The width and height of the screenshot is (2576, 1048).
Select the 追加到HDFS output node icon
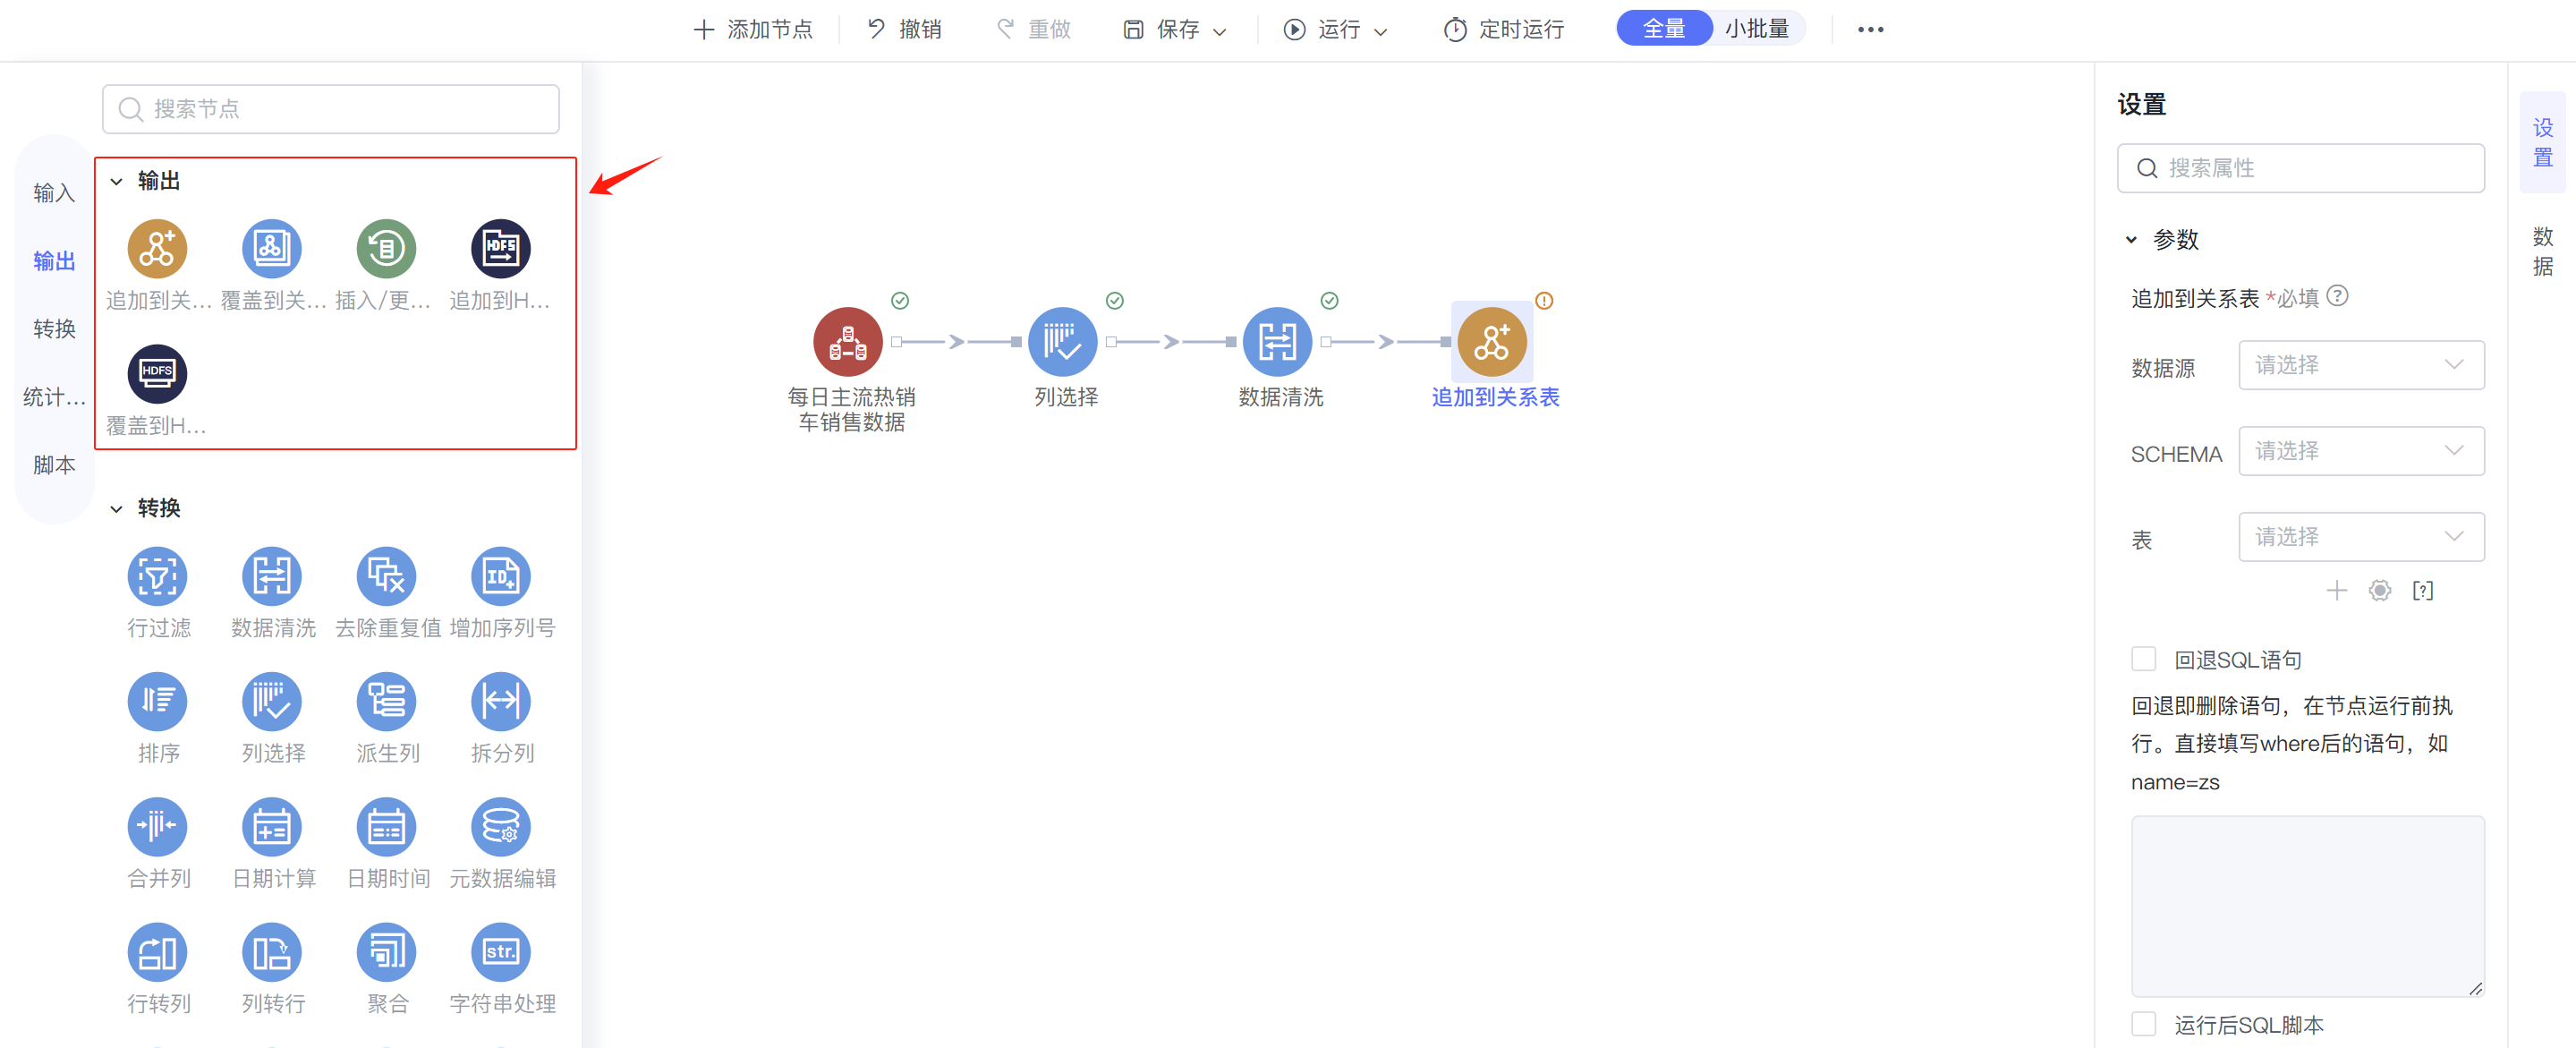[x=501, y=248]
